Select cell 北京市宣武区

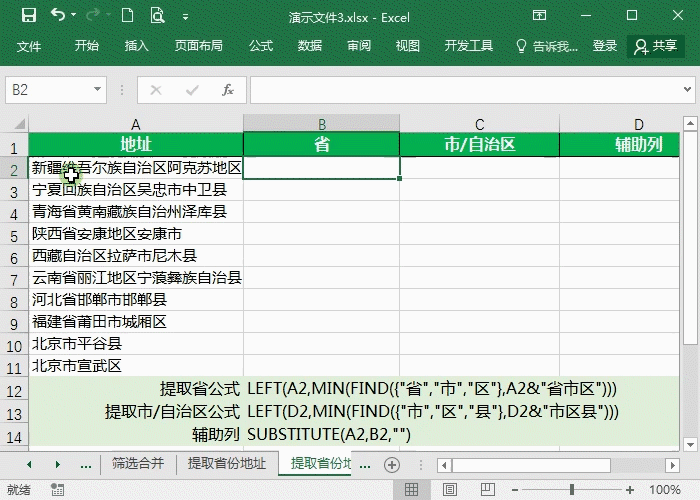click(136, 366)
